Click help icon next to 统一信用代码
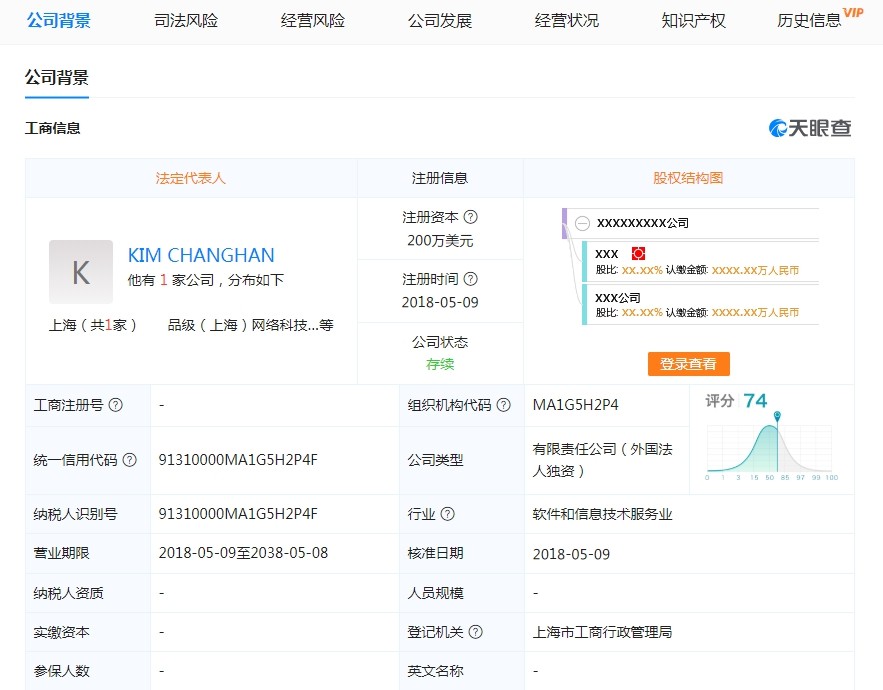 click(x=130, y=460)
